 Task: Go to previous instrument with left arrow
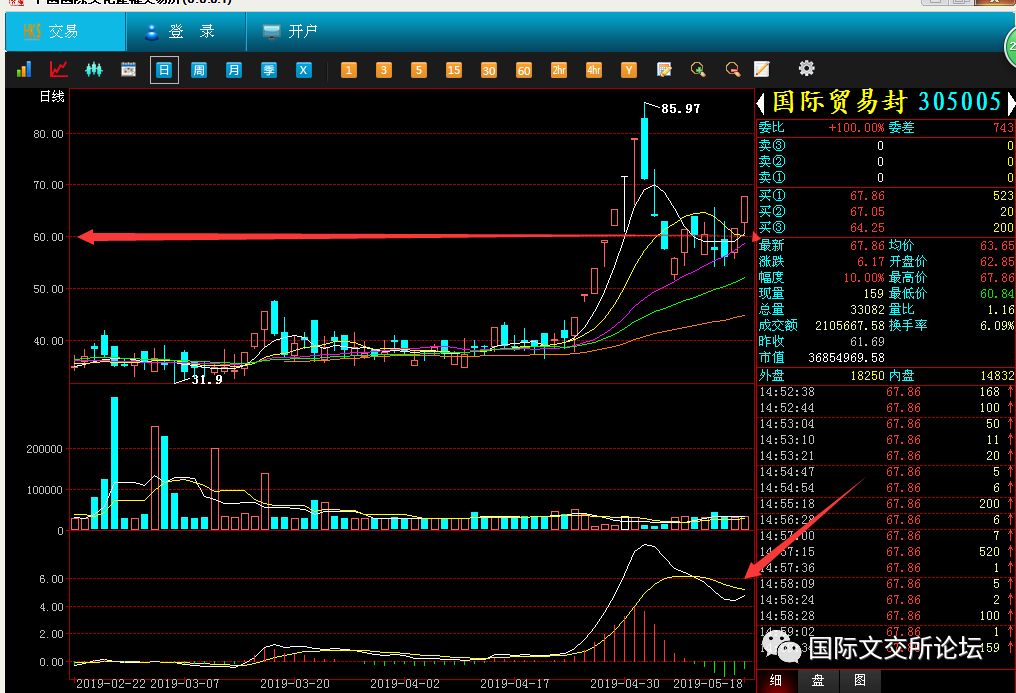pos(761,102)
